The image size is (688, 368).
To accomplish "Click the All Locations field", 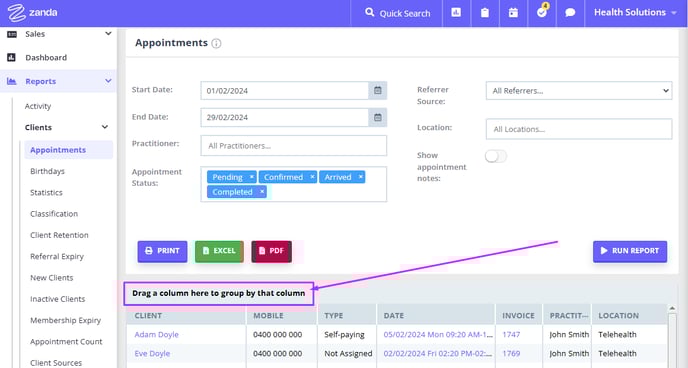I will [579, 129].
